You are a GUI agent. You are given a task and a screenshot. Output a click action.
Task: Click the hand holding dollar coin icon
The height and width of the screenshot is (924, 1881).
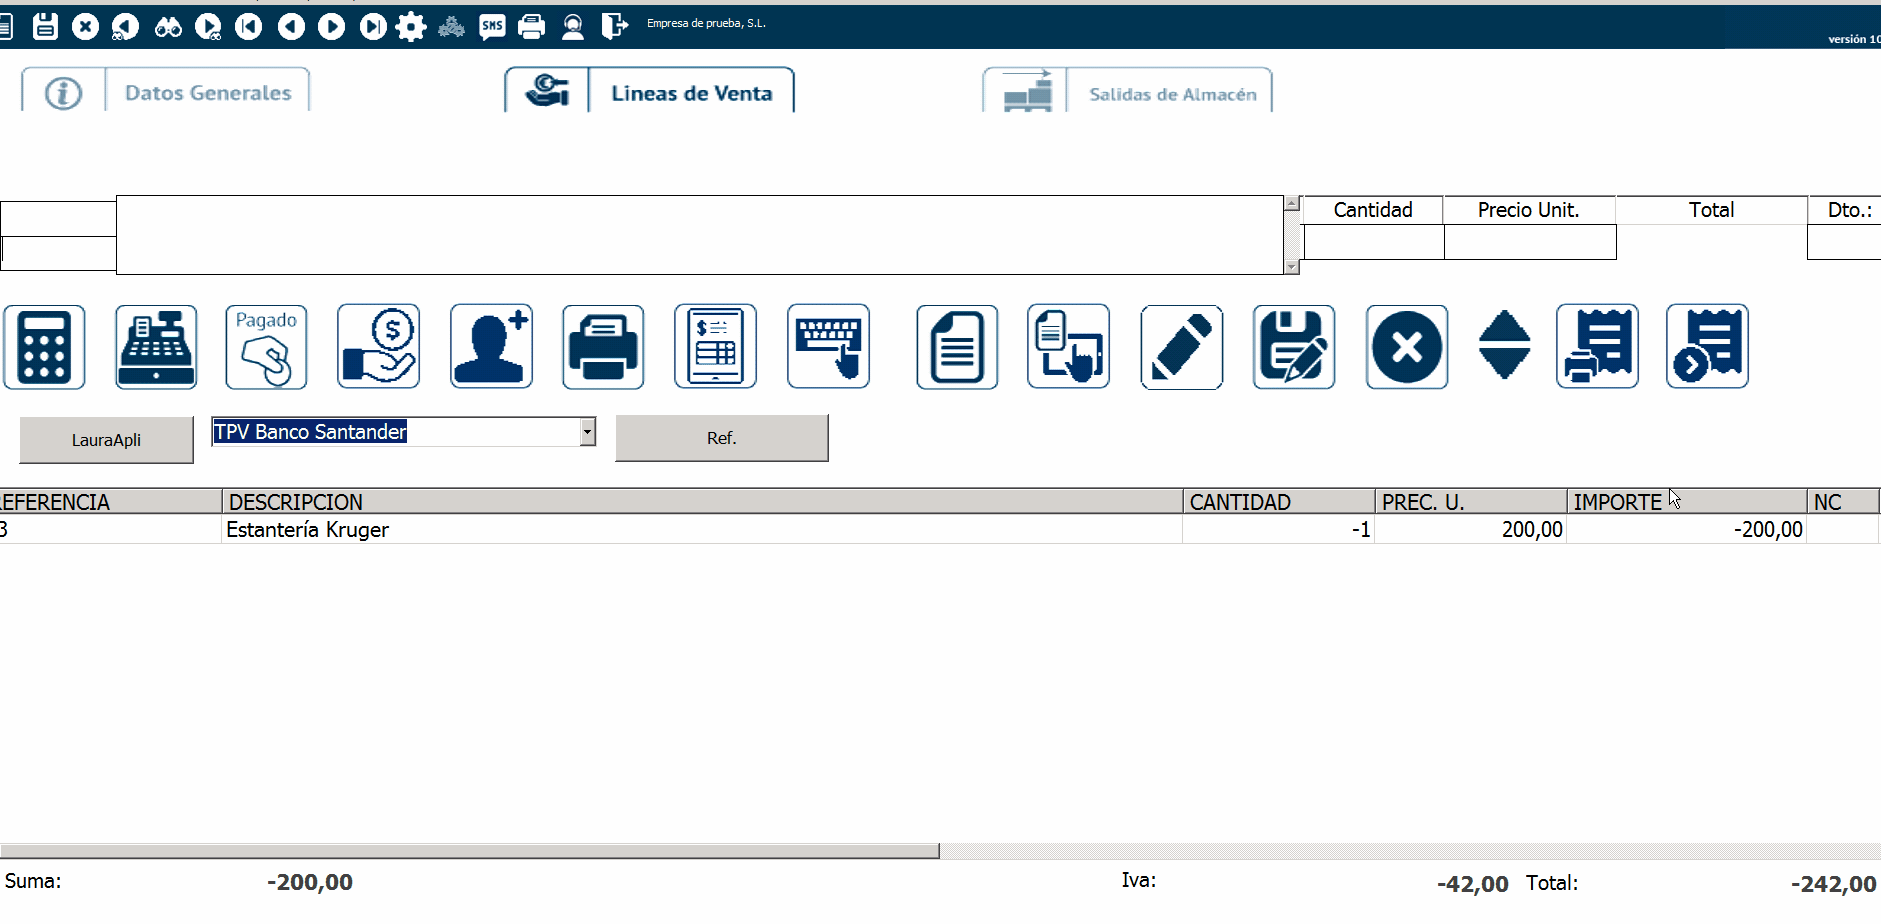pyautogui.click(x=378, y=347)
